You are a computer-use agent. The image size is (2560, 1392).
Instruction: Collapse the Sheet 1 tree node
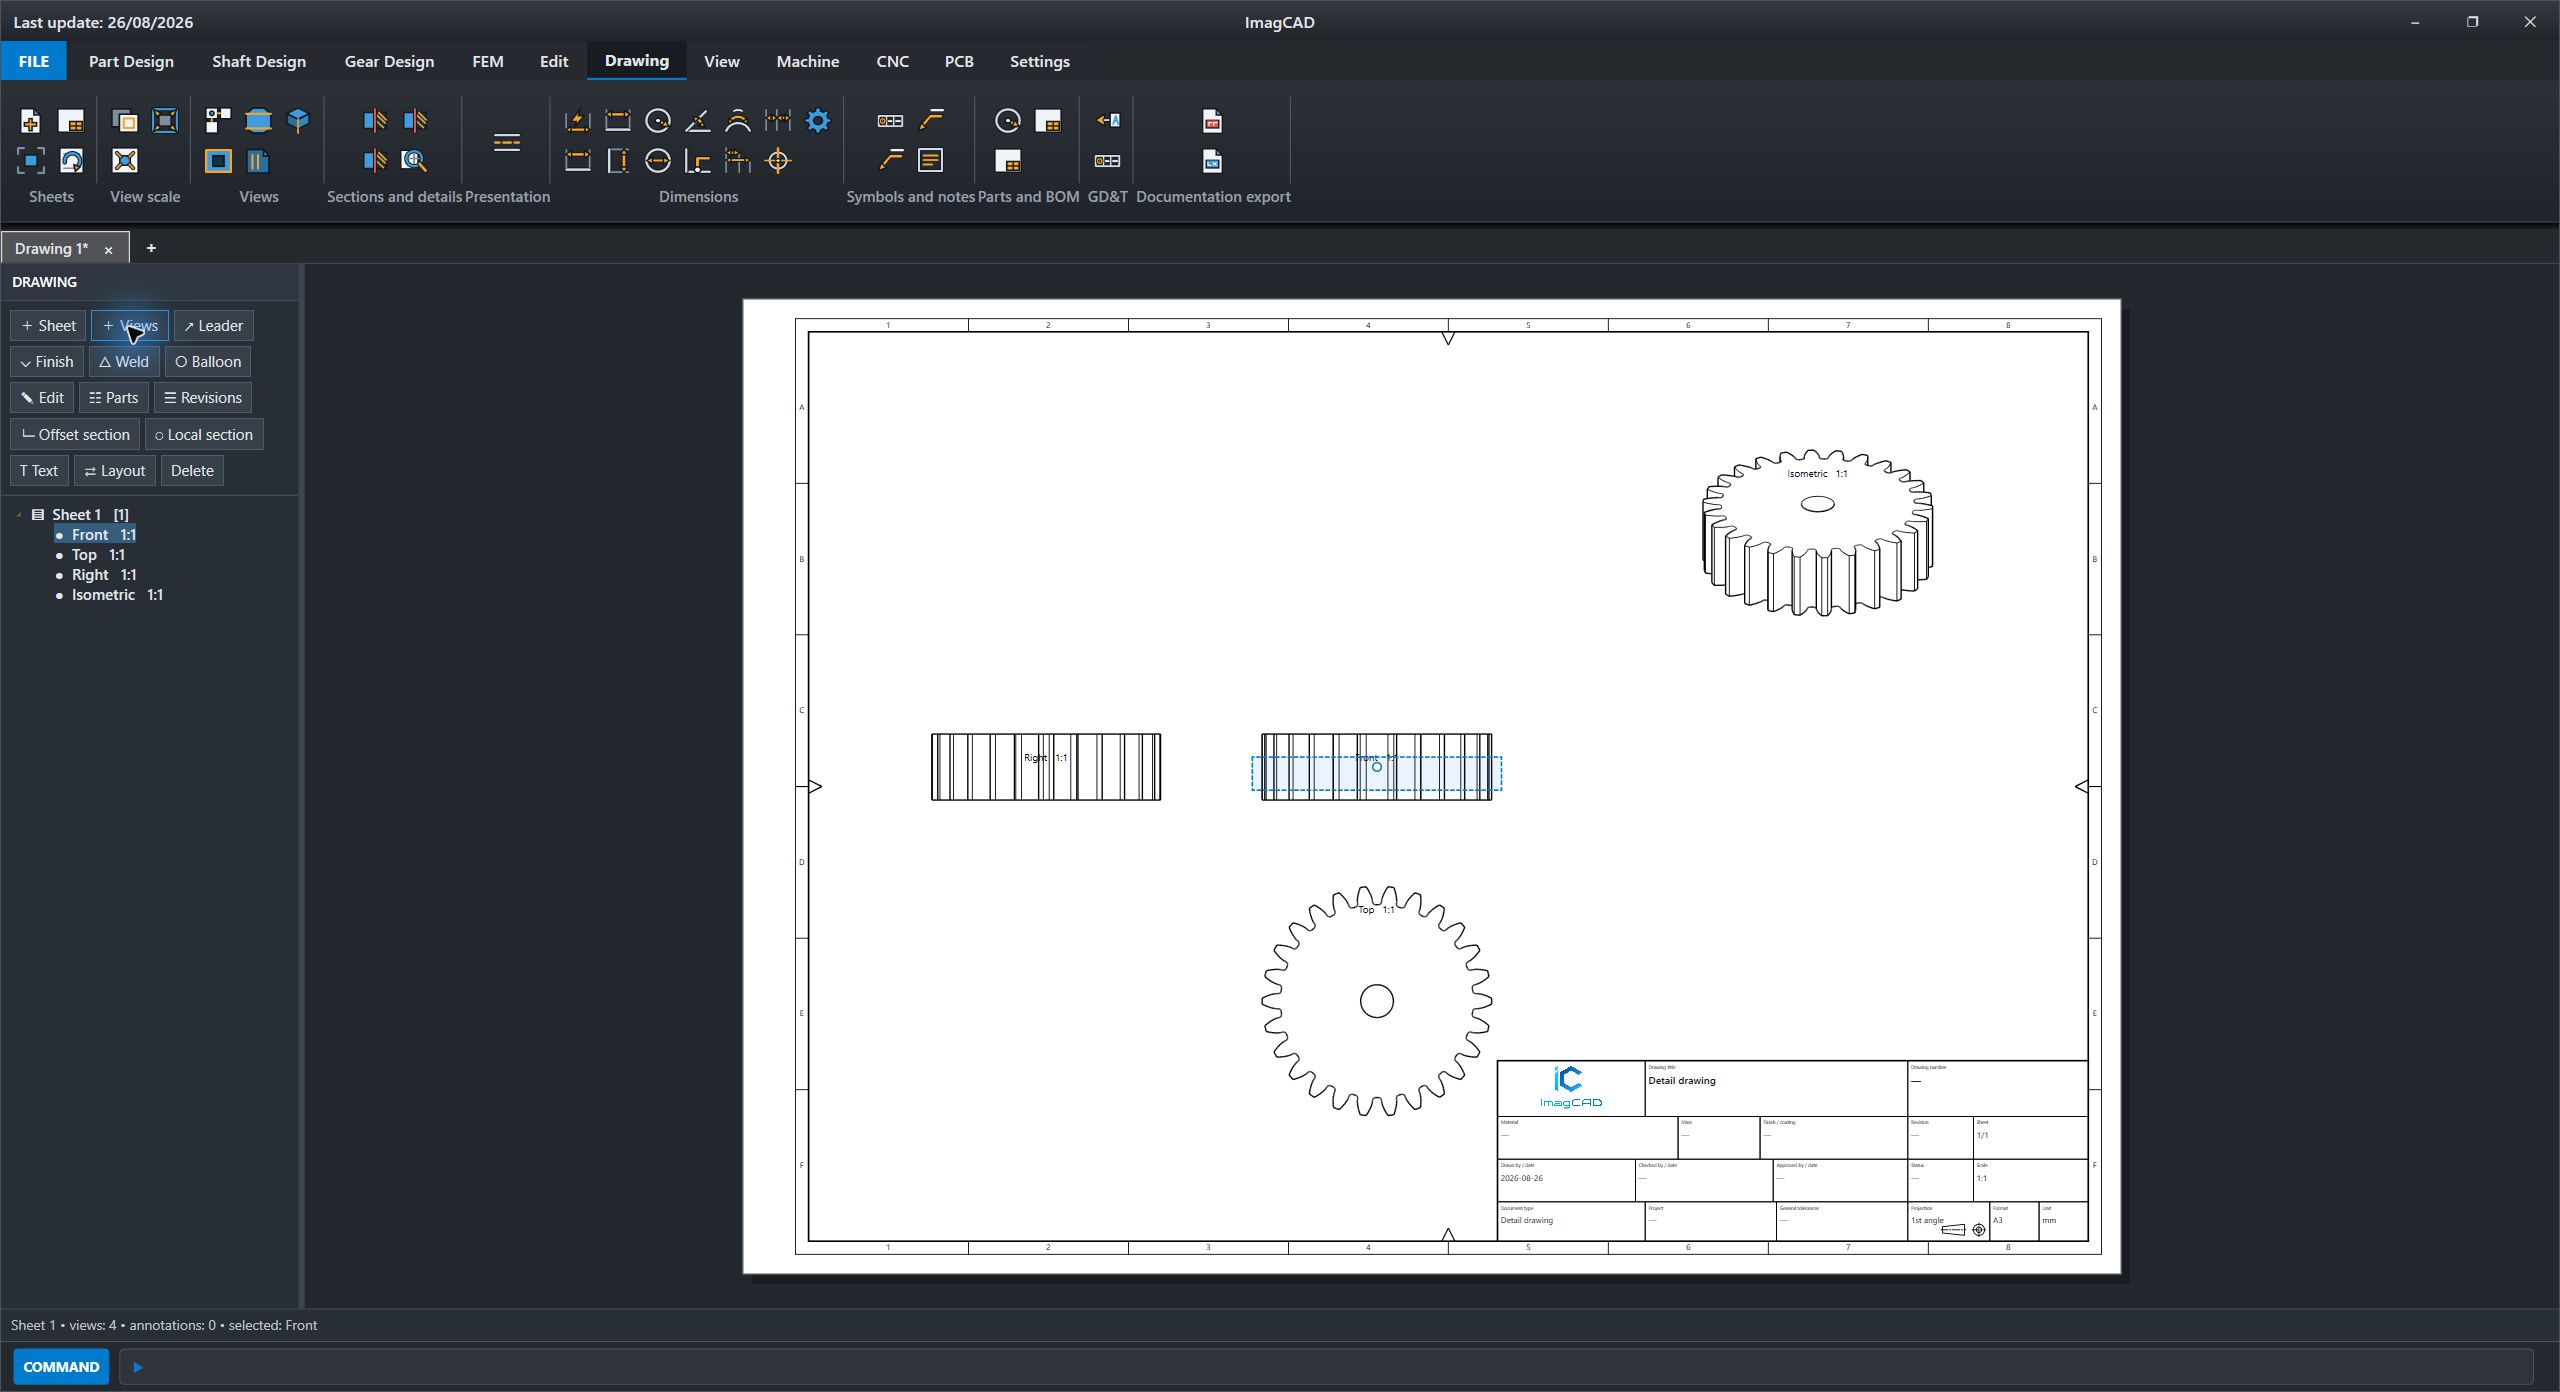click(19, 514)
